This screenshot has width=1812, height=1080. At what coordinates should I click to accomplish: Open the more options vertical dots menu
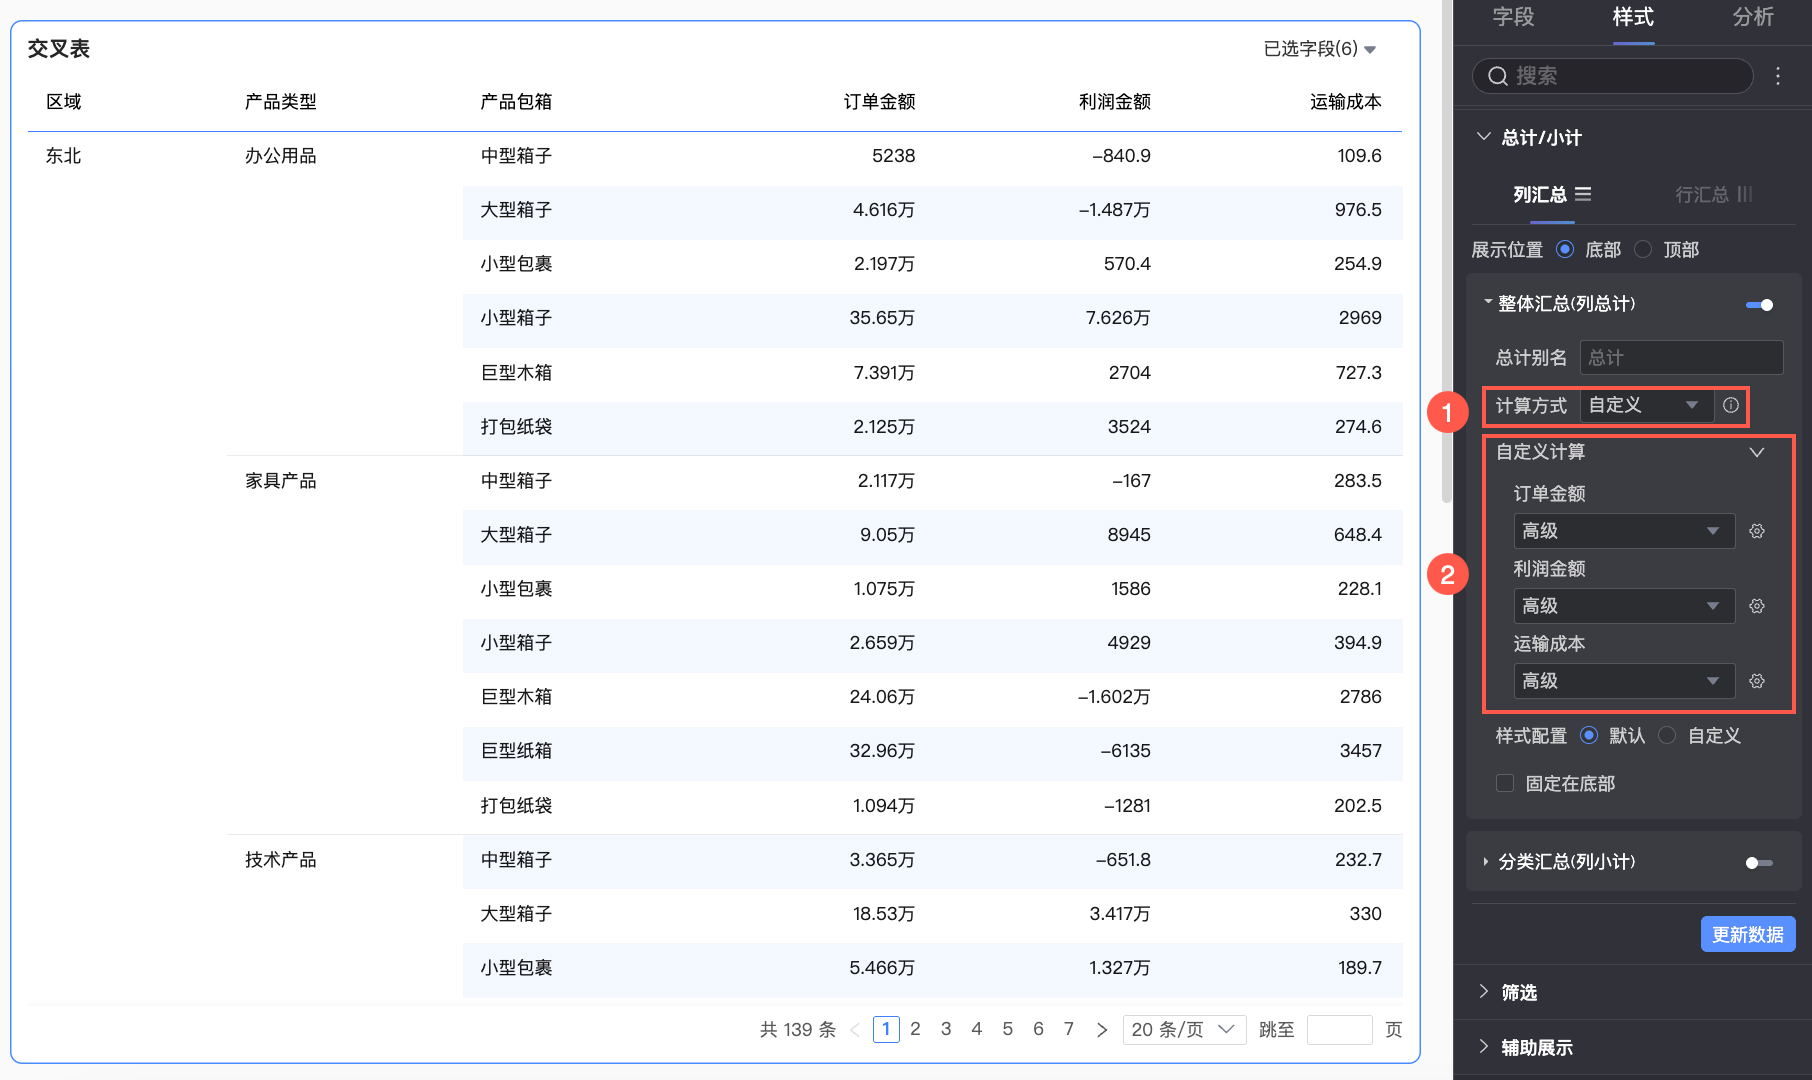point(1777,76)
